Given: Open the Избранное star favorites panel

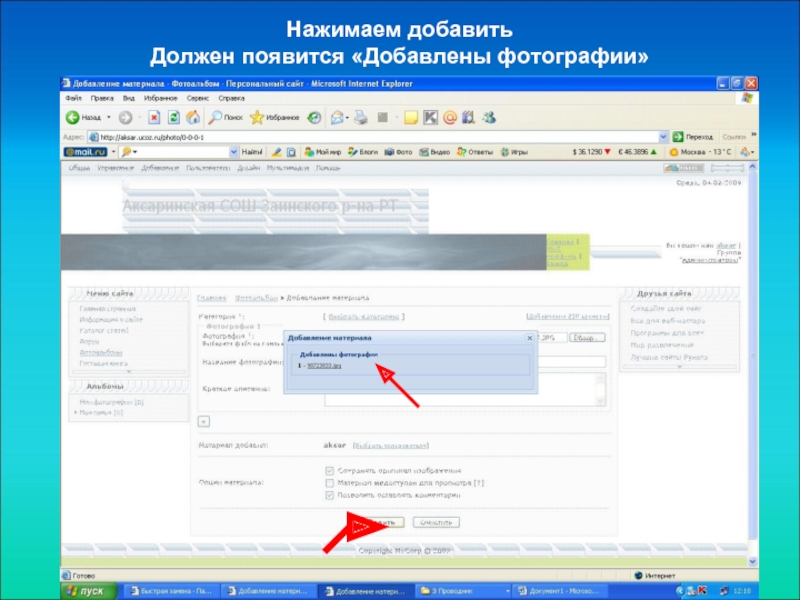Looking at the screenshot, I should click(x=274, y=118).
